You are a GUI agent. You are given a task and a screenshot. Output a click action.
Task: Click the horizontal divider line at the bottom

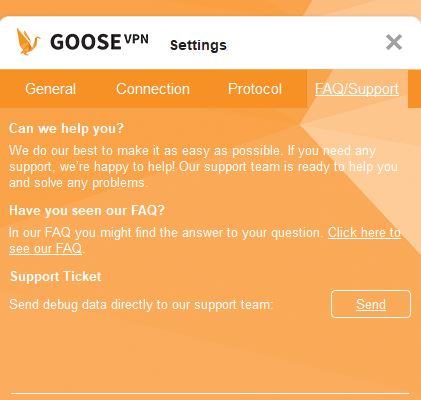(x=210, y=394)
